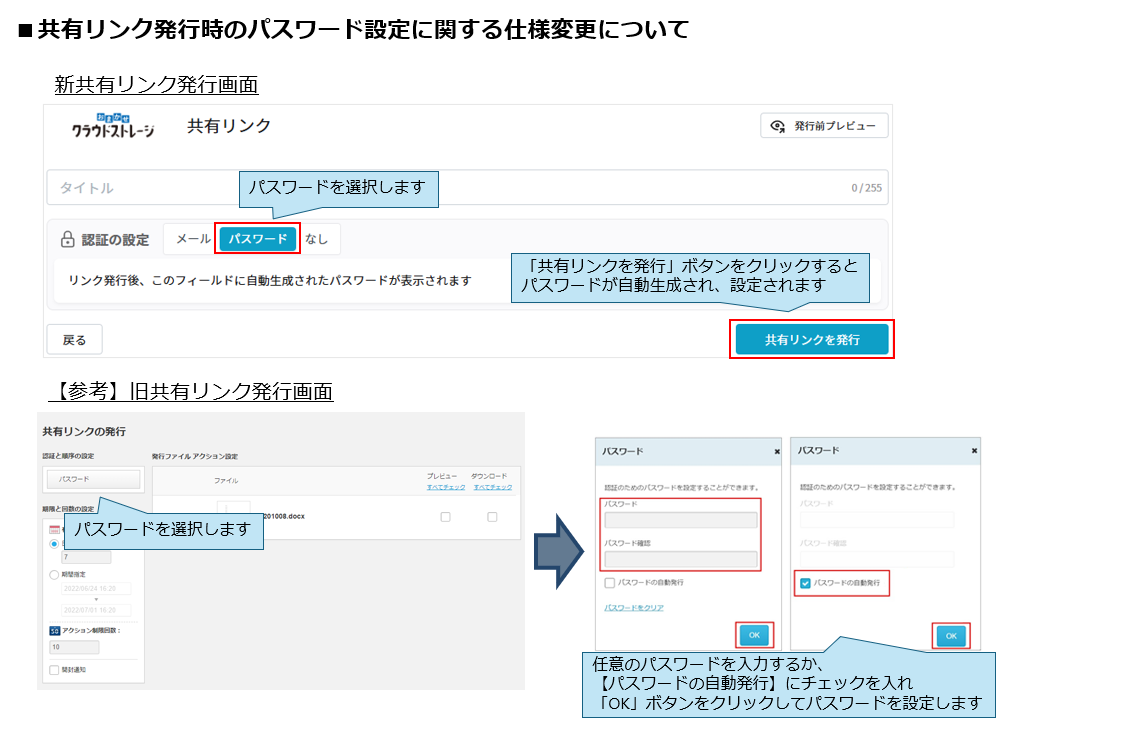The width and height of the screenshot is (1122, 735).
Task: Close the left パスワード dialog
Action: [777, 452]
